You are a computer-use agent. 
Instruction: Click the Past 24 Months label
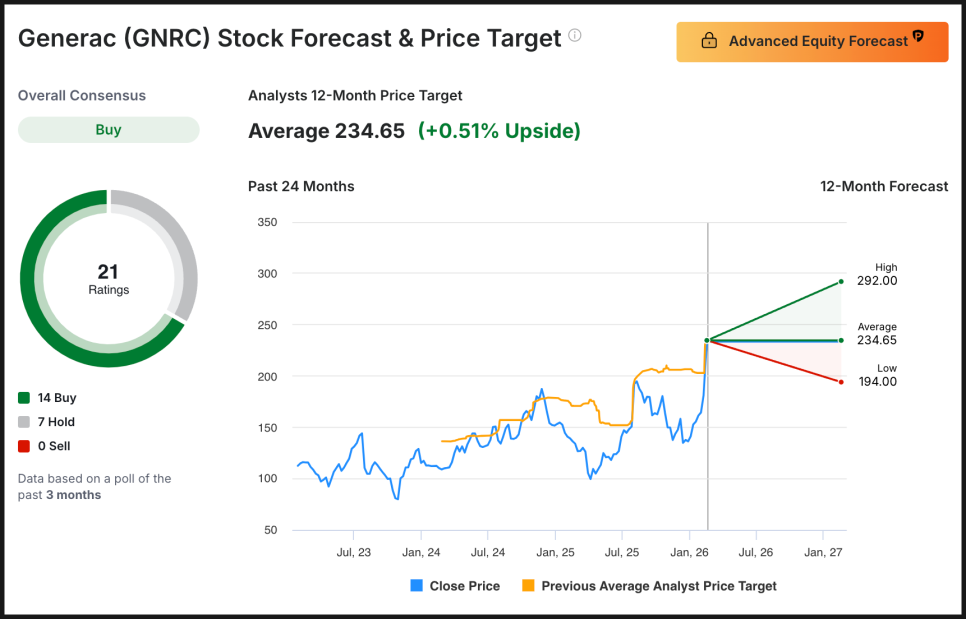click(x=301, y=186)
